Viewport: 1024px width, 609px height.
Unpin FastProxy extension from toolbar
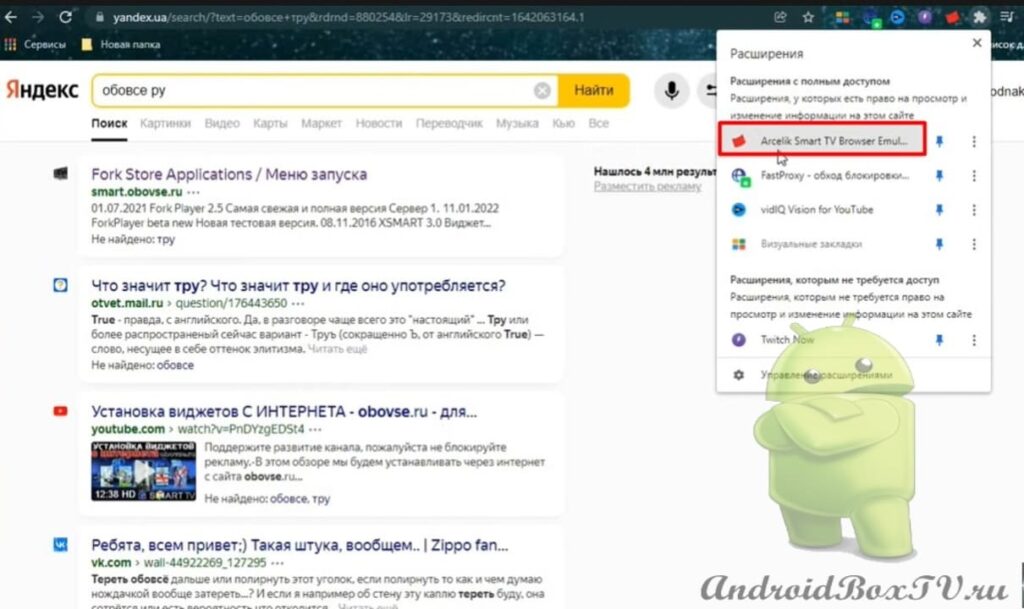click(939, 176)
